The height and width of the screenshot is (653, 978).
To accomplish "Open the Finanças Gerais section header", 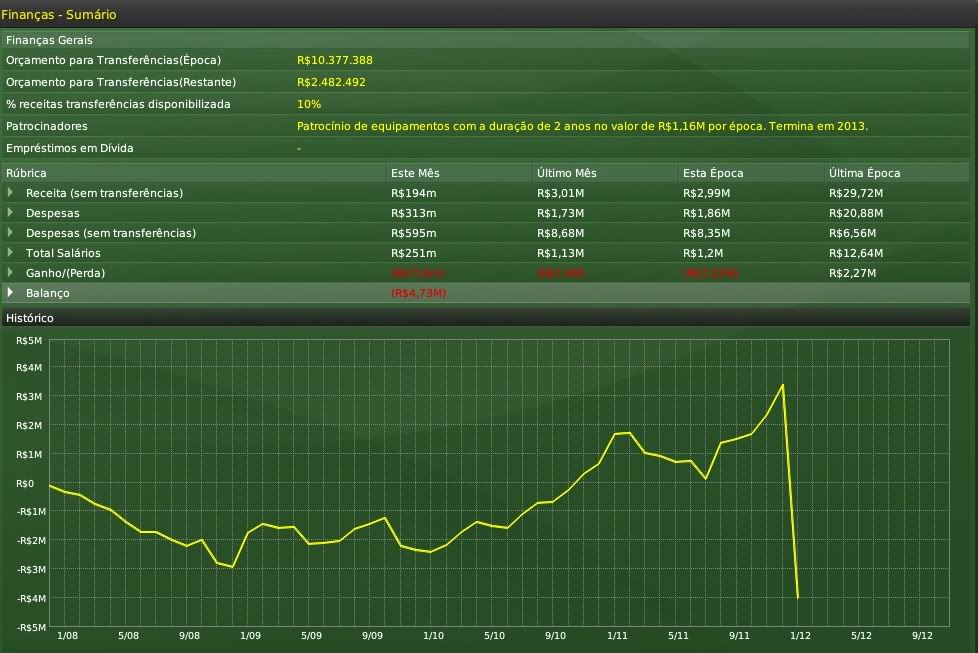I will coord(50,40).
